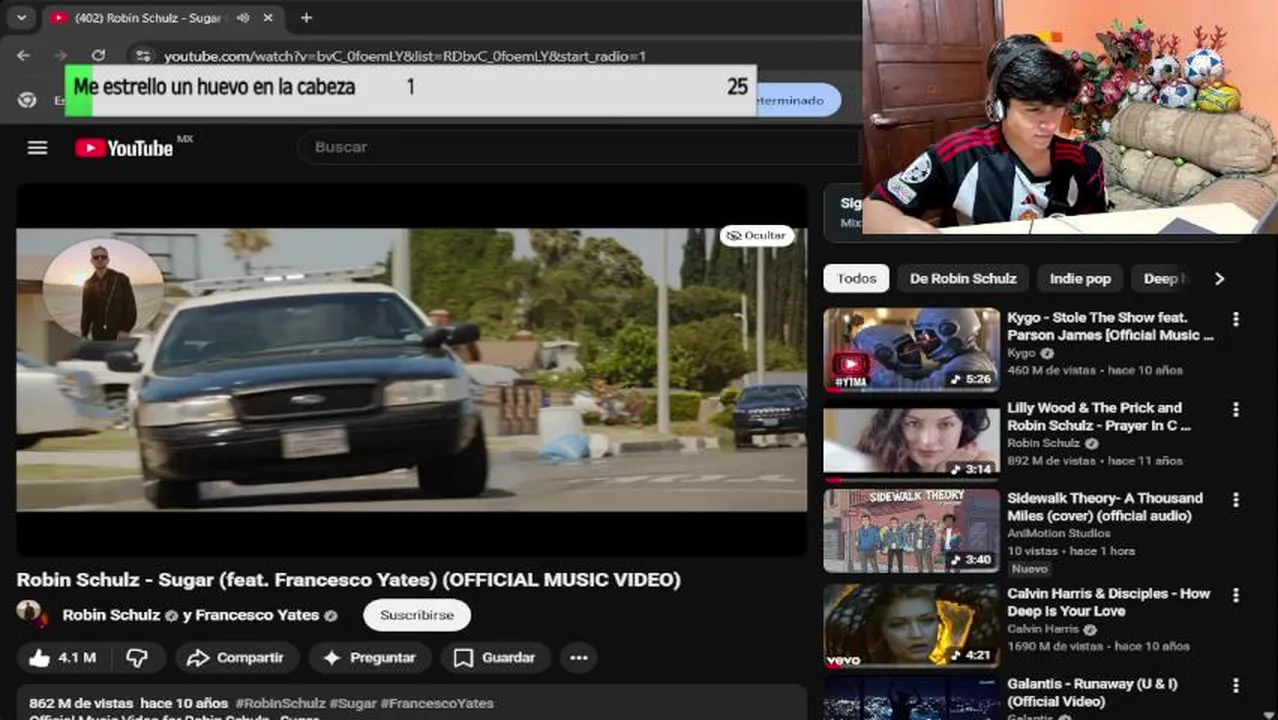Open the Robin Schulz channel name link
1278x720 pixels.
pos(111,615)
